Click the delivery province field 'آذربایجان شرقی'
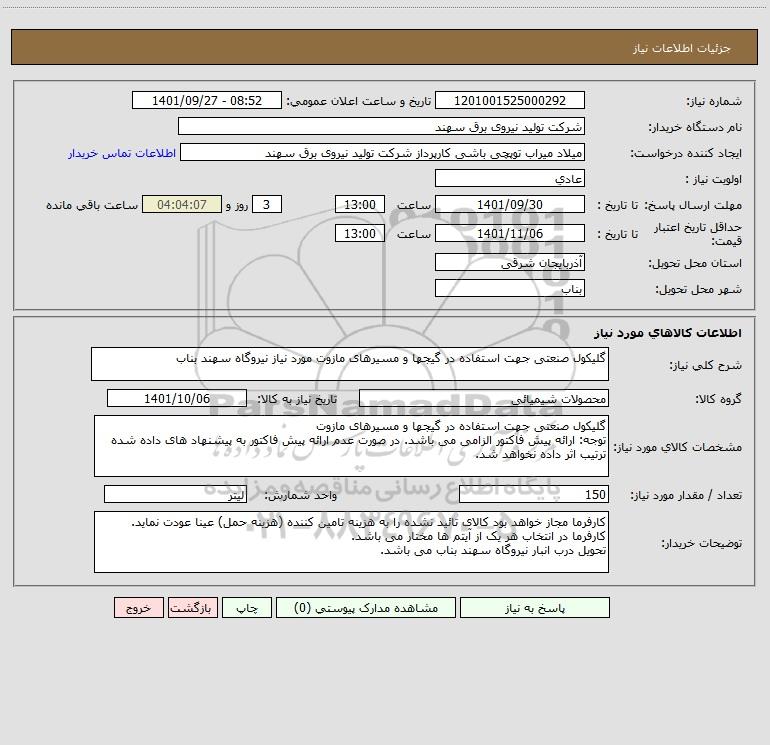This screenshot has width=770, height=745. tap(510, 262)
